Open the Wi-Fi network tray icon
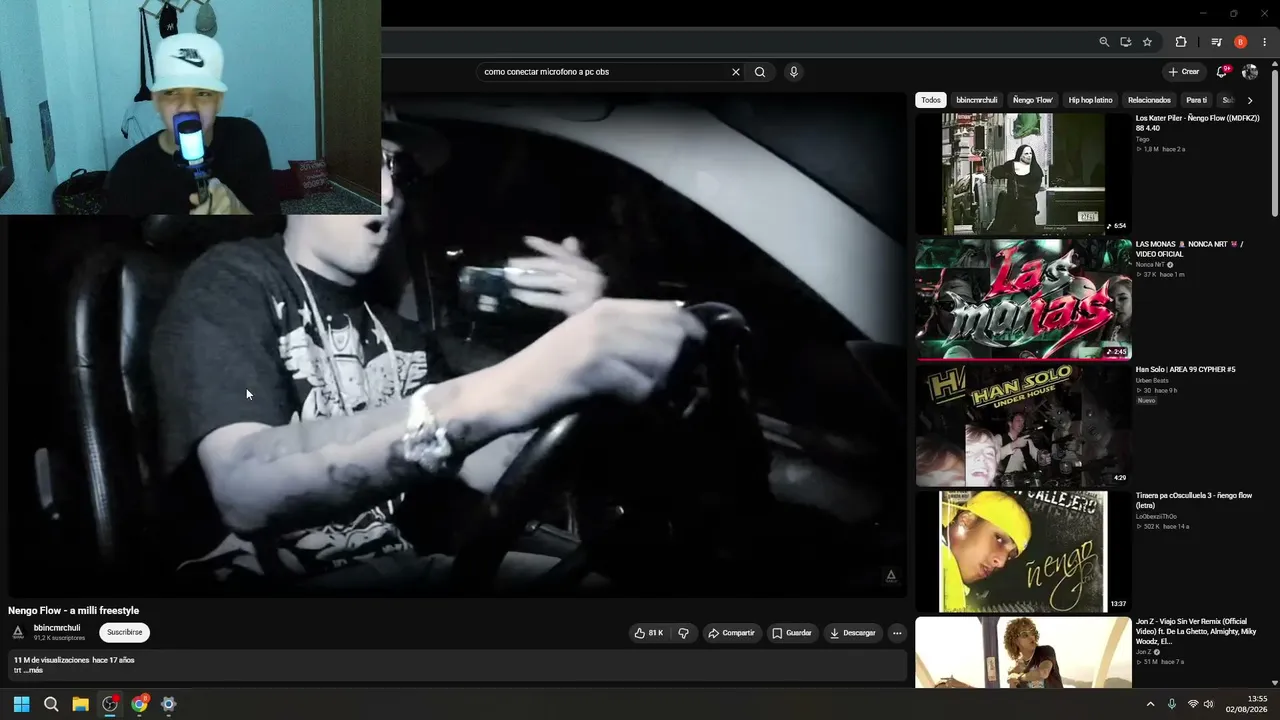Viewport: 1280px width, 720px height. [1193, 704]
